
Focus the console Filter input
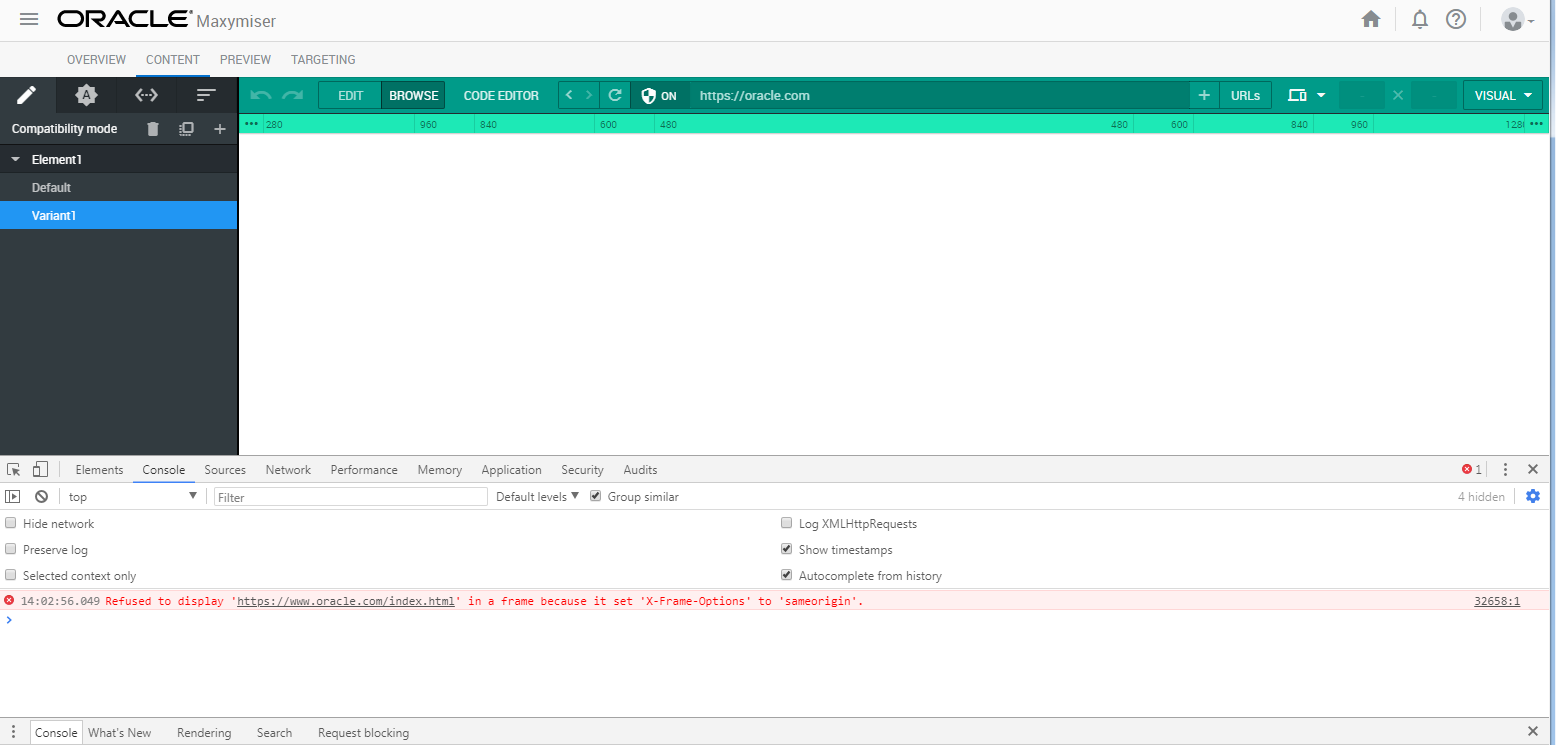click(351, 497)
